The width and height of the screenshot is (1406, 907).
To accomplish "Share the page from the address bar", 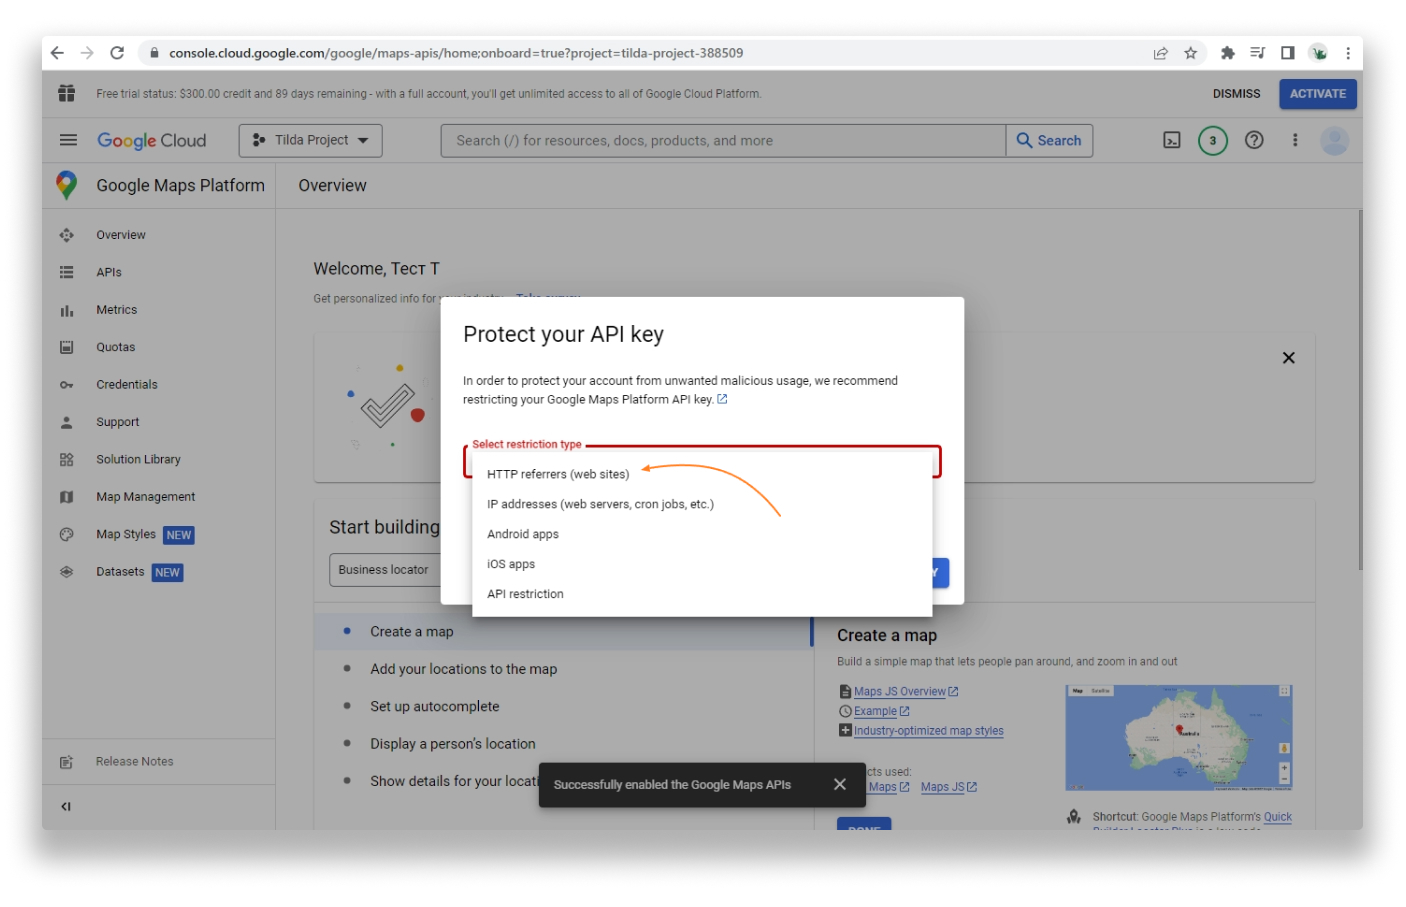I will [x=1160, y=53].
